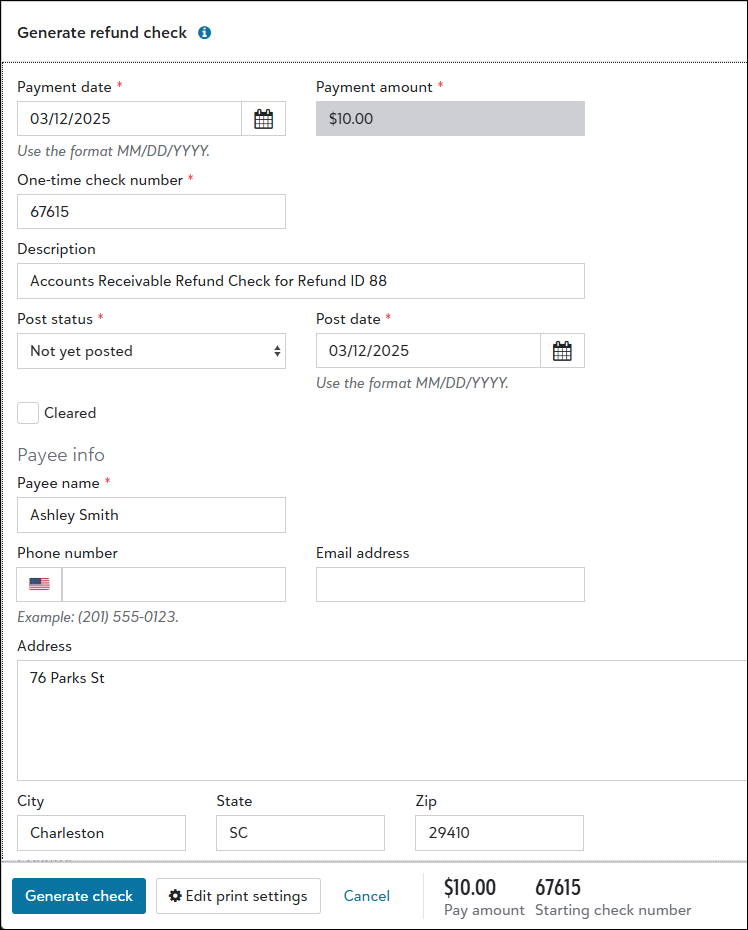The height and width of the screenshot is (930, 748).
Task: Click the State field showing SC
Action: tap(300, 833)
